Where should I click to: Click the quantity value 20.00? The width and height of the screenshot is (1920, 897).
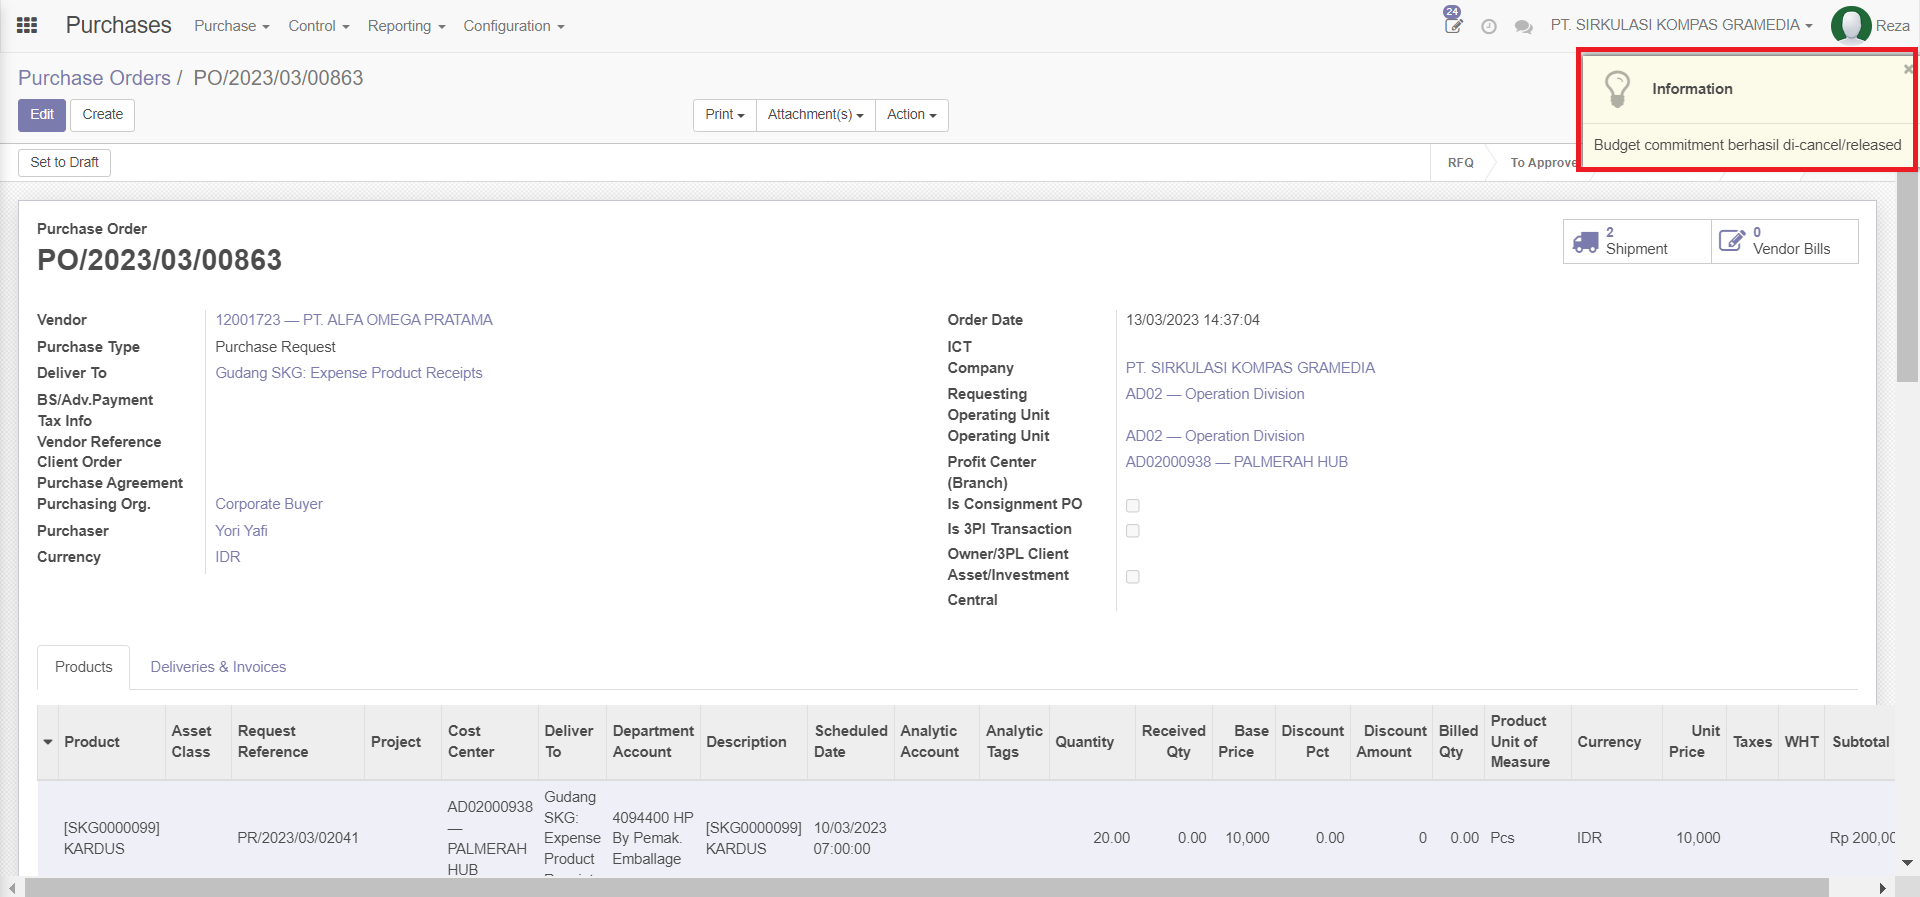click(1111, 838)
